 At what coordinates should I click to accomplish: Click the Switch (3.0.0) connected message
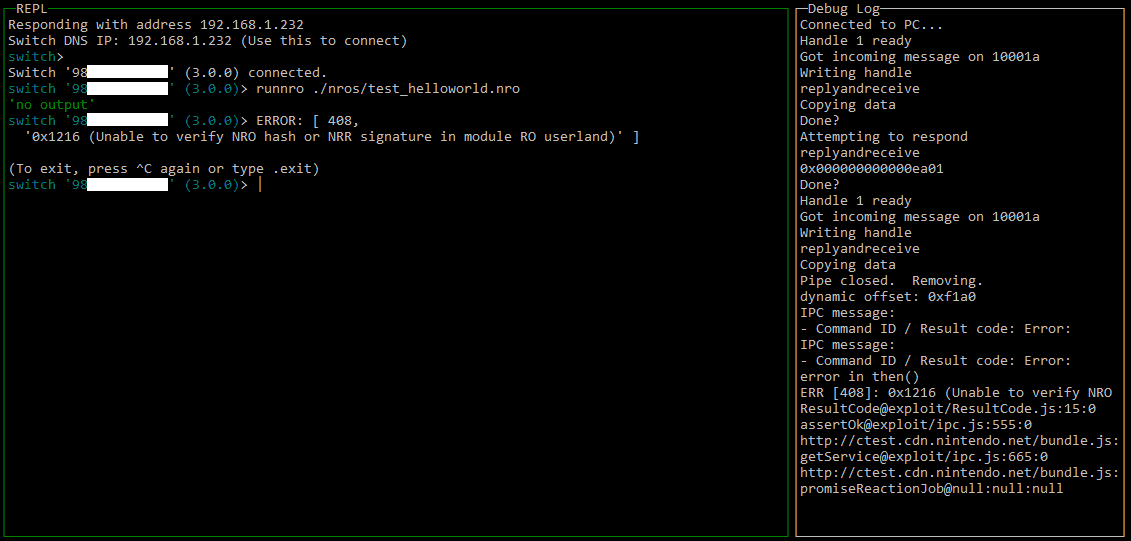[167, 73]
